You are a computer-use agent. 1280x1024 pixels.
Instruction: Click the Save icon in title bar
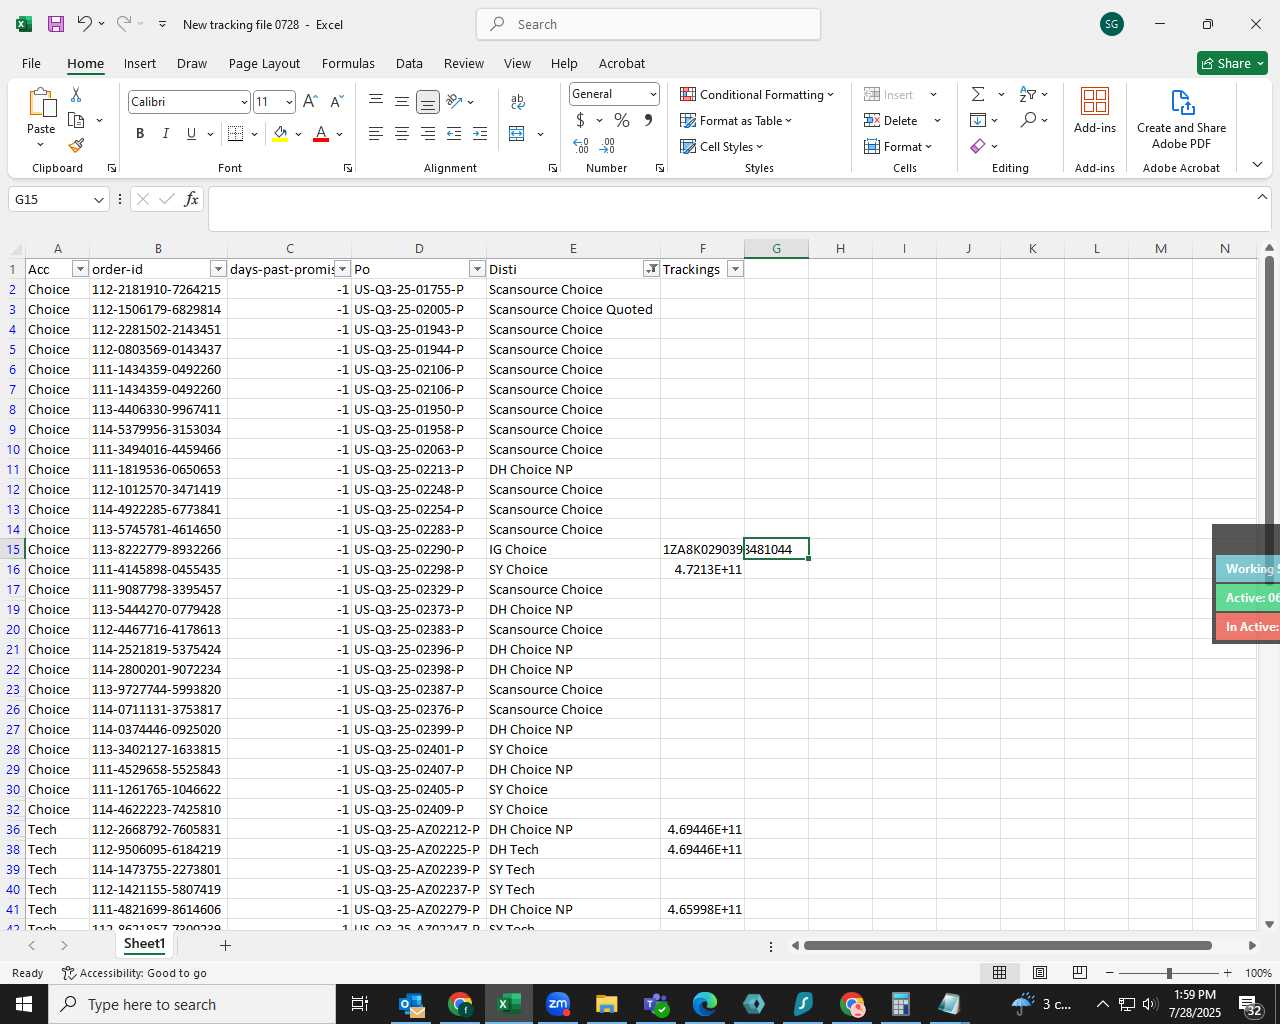click(x=56, y=24)
